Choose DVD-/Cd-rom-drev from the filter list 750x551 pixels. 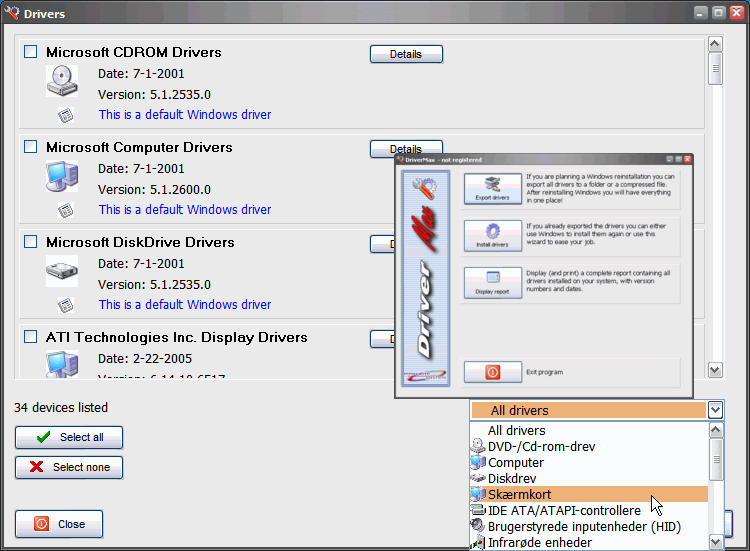(589, 446)
